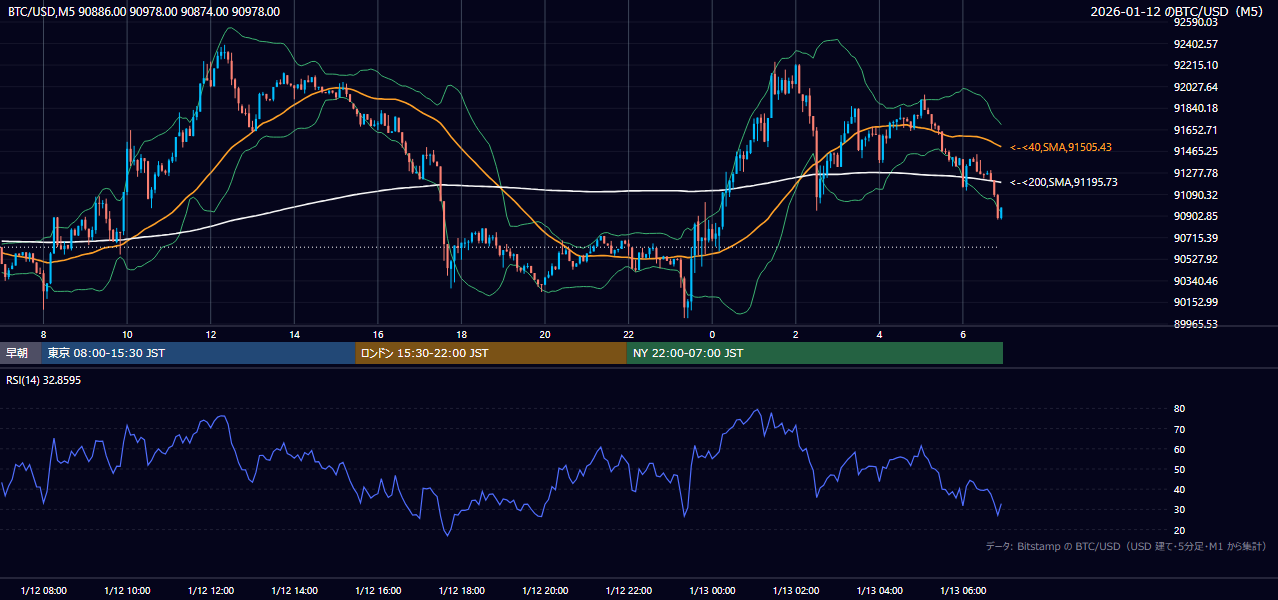Click the 1/12 10:00 time axis label
This screenshot has width=1278, height=600.
tap(127, 590)
